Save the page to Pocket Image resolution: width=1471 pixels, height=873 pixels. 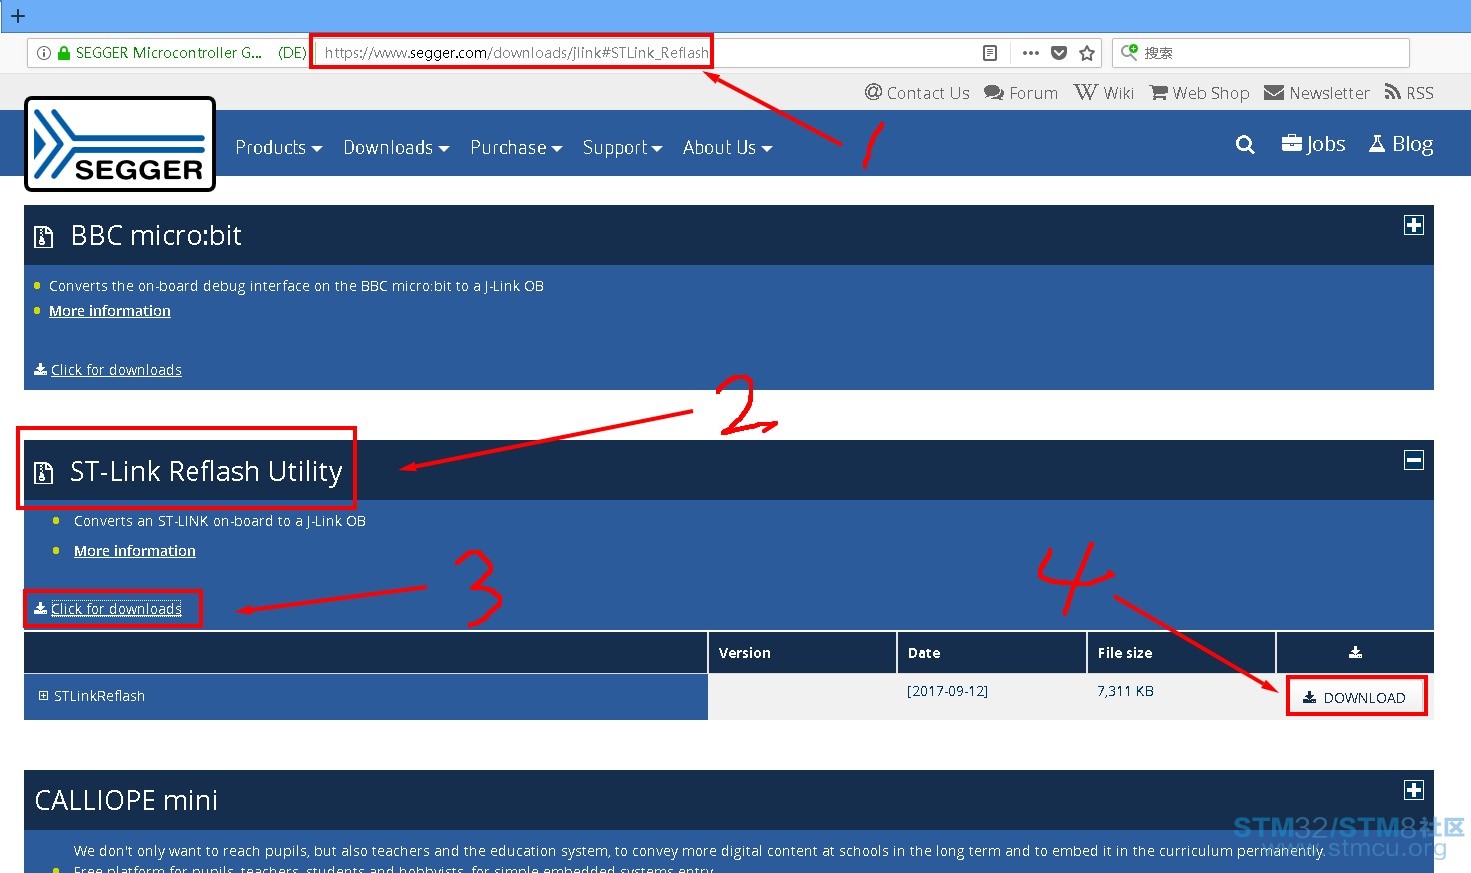click(1059, 53)
